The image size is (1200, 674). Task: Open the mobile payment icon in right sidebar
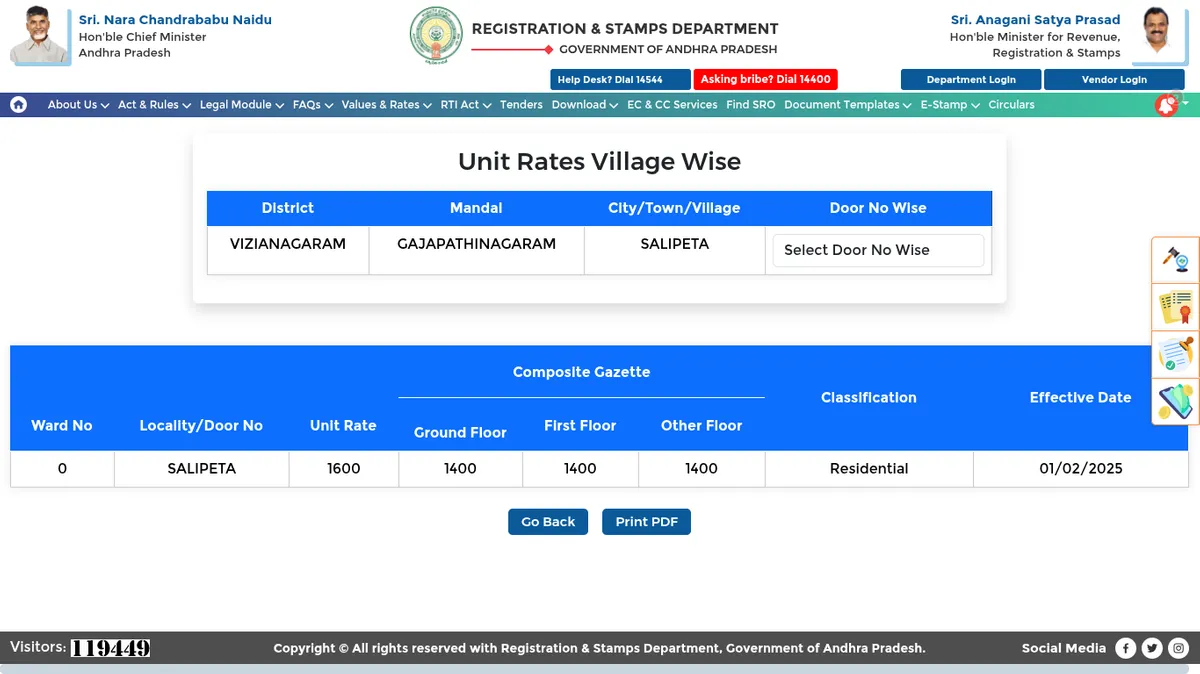[1175, 401]
